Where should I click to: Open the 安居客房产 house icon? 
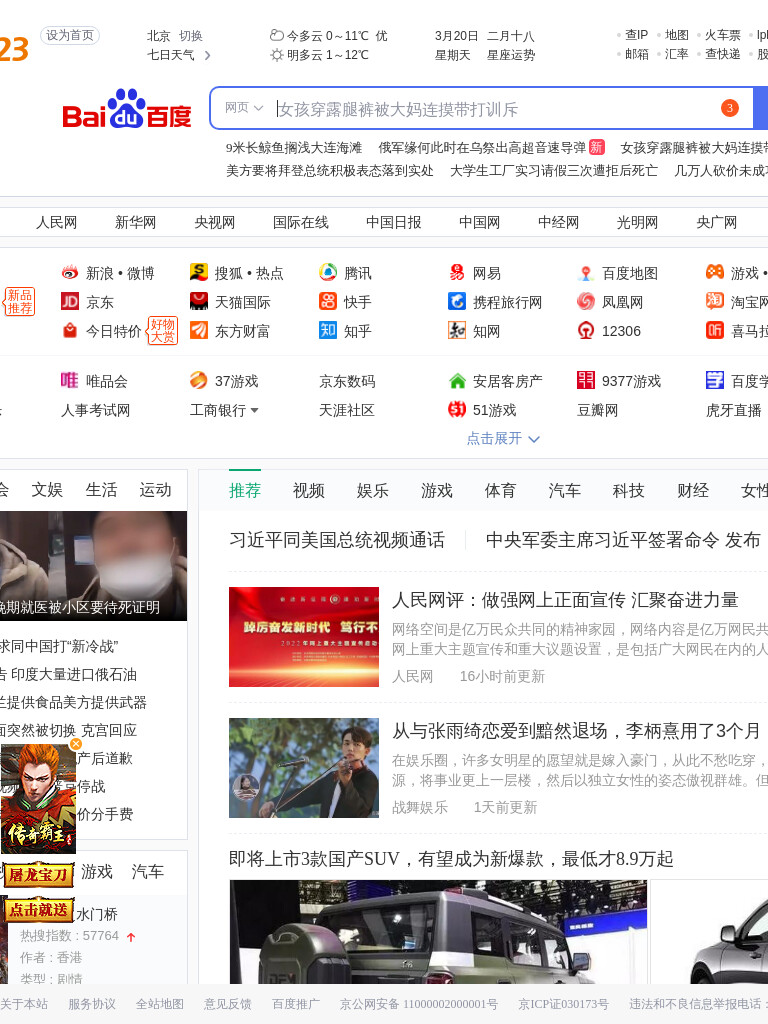pos(457,380)
